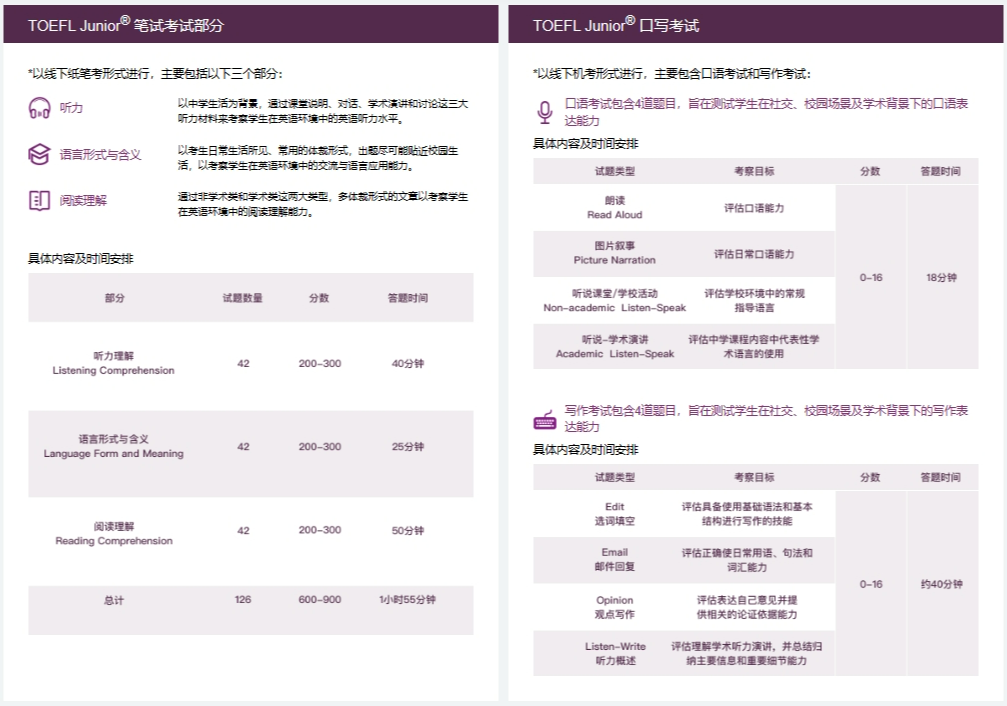Click the open book icon beside 阅读理解

(39, 200)
